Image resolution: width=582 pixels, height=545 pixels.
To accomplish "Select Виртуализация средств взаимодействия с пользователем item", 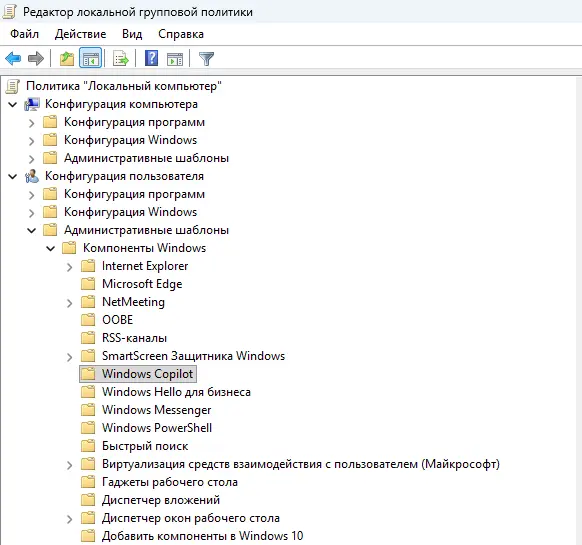I will 301,464.
